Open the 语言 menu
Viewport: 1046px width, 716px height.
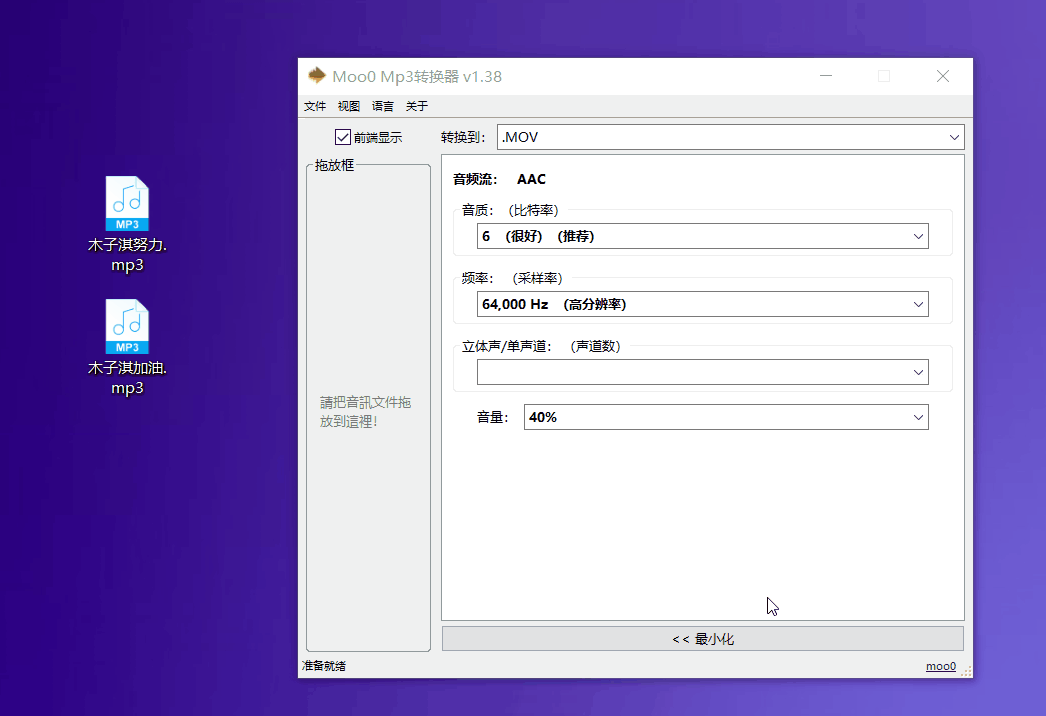[383, 106]
